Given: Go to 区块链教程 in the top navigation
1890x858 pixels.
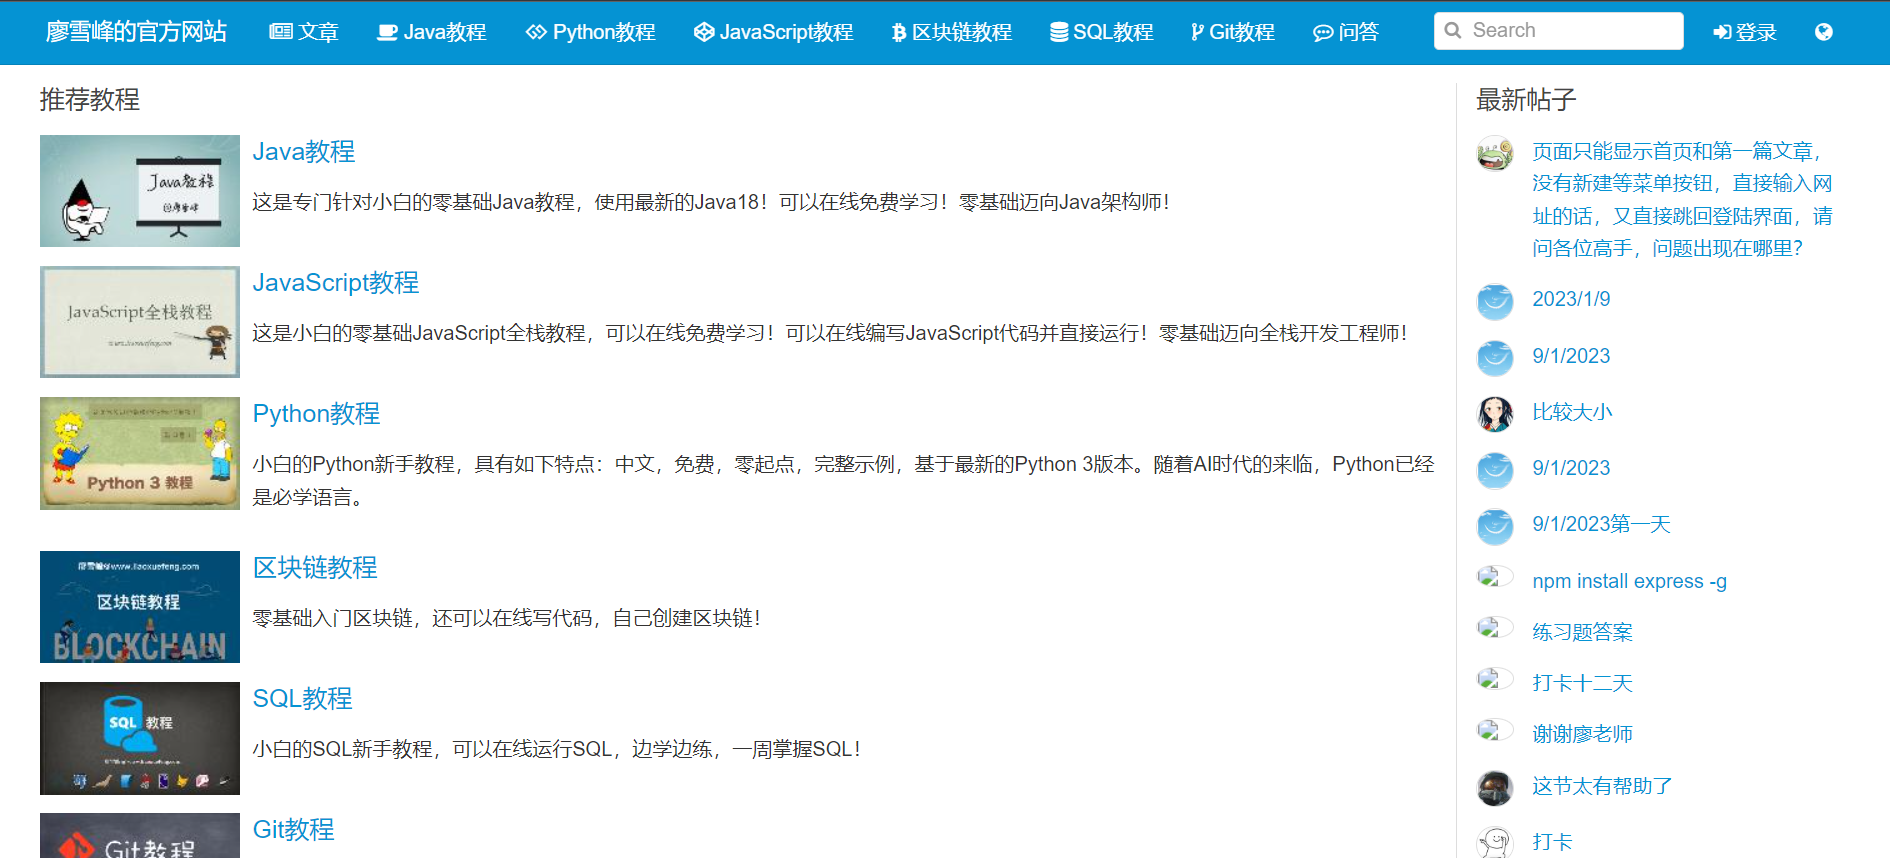Looking at the screenshot, I should point(951,32).
